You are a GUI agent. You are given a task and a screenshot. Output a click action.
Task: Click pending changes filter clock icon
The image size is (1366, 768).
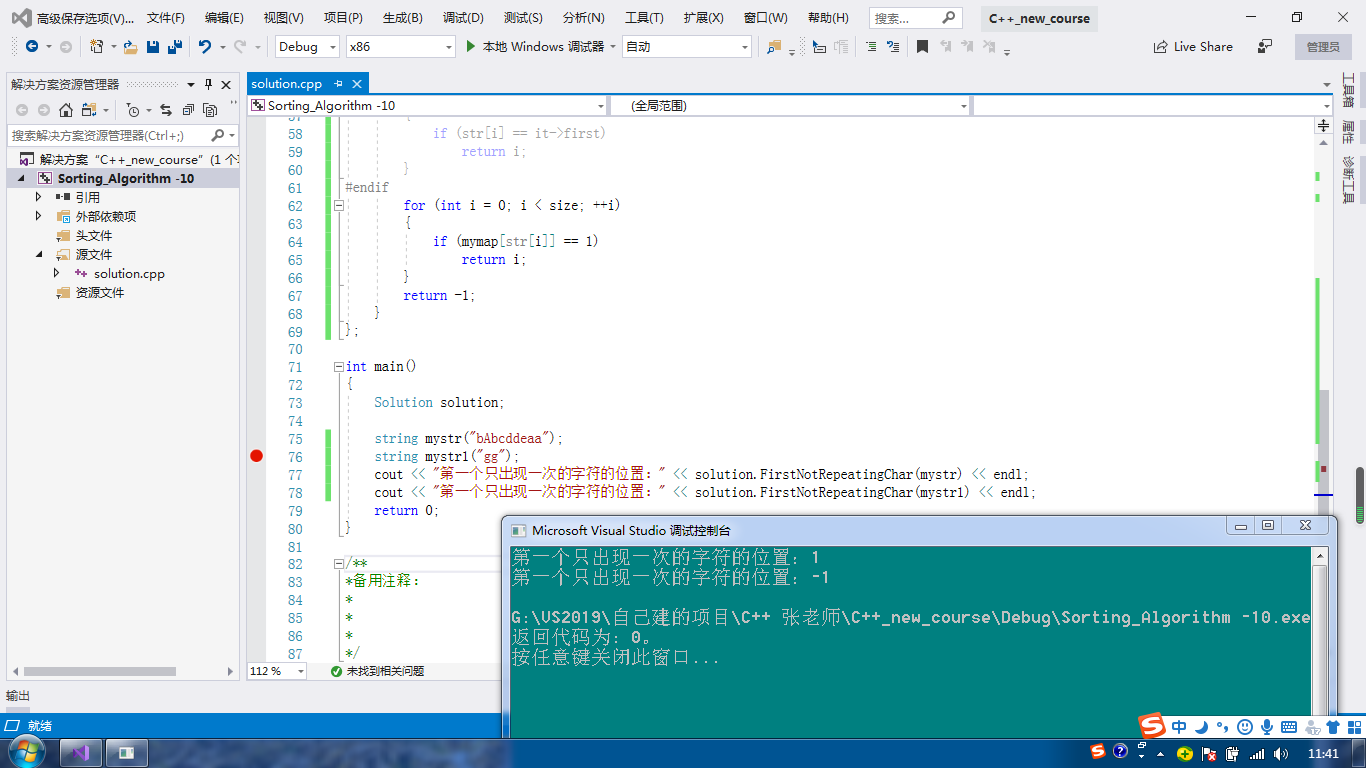tap(134, 110)
